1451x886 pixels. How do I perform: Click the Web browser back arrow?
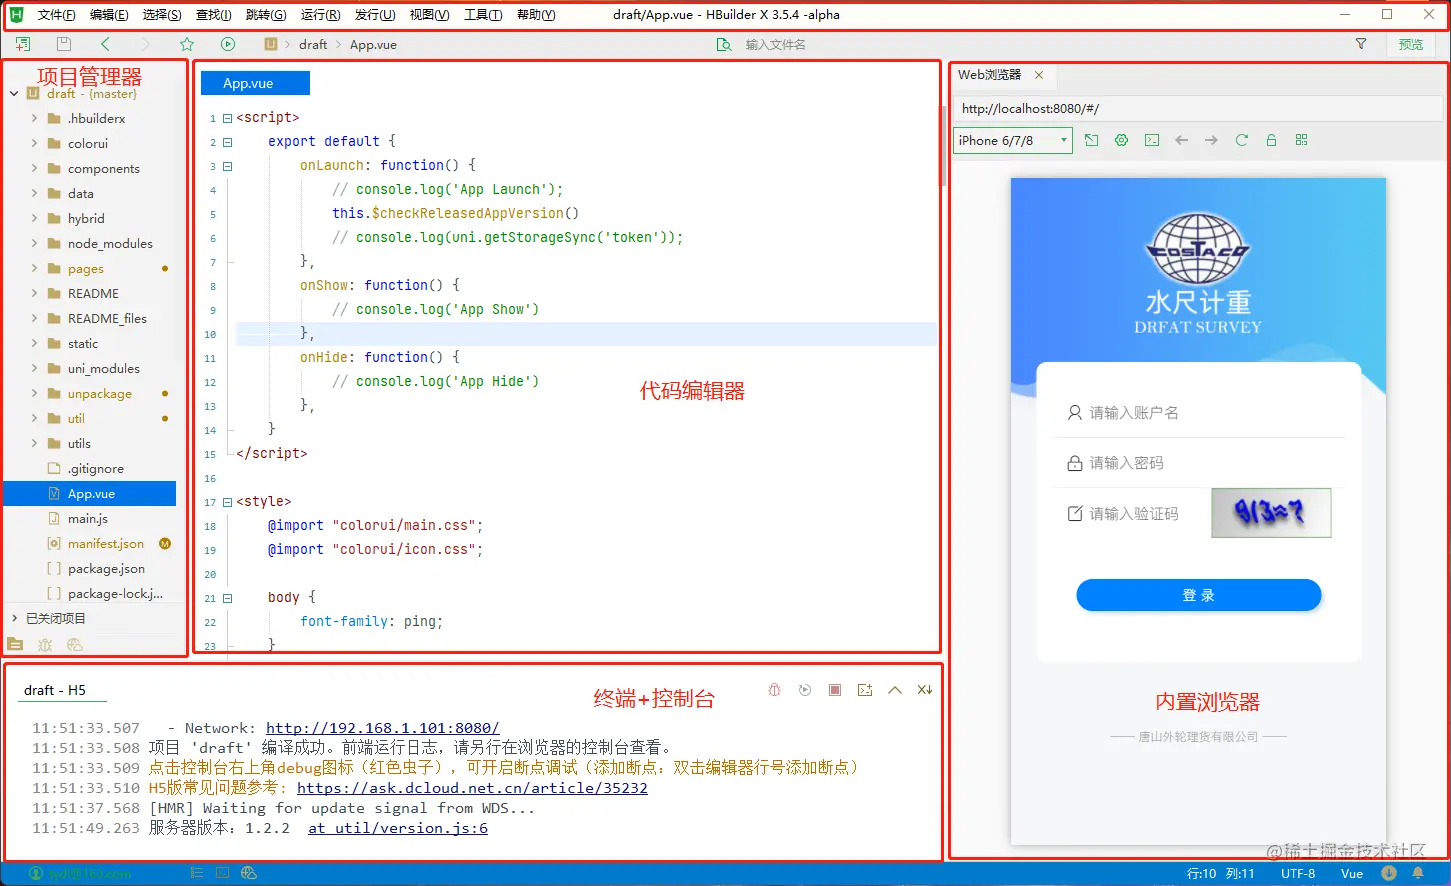pyautogui.click(x=1181, y=140)
